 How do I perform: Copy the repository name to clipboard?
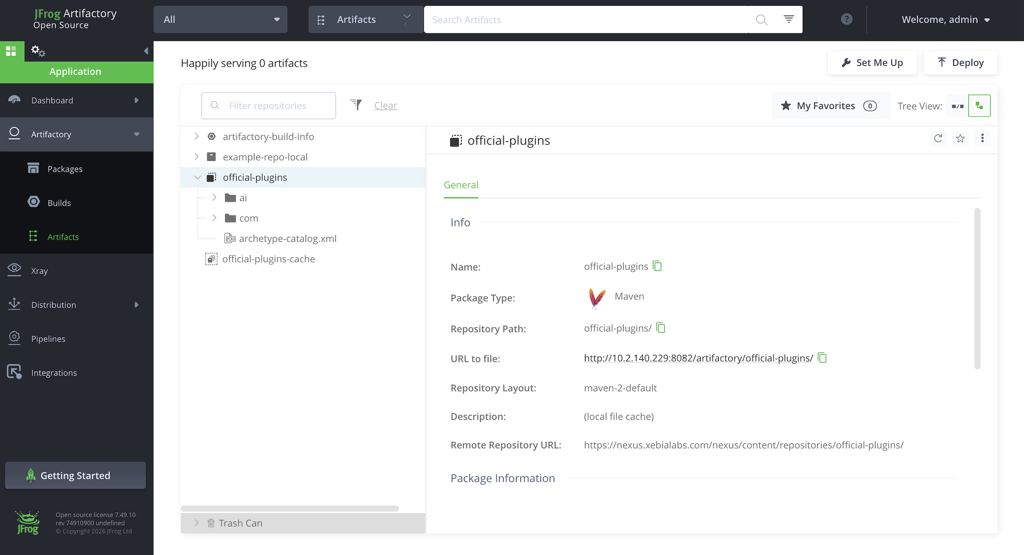(x=657, y=266)
